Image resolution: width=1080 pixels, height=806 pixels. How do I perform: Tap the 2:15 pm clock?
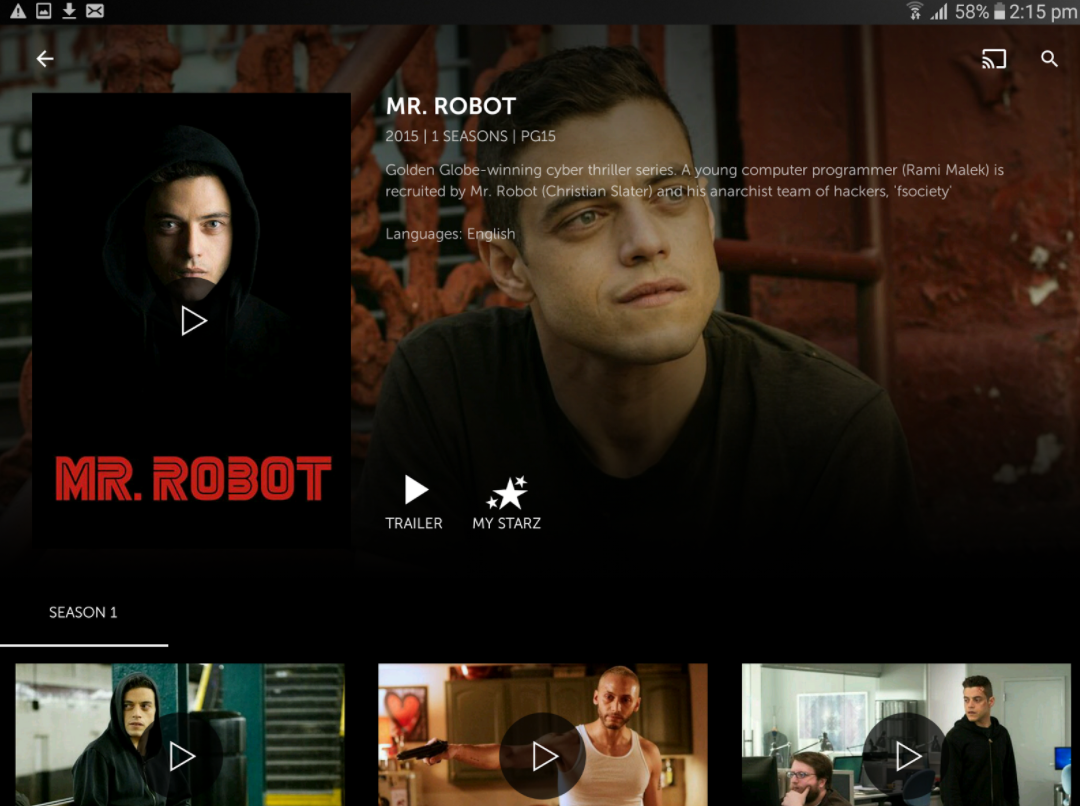coord(1043,12)
